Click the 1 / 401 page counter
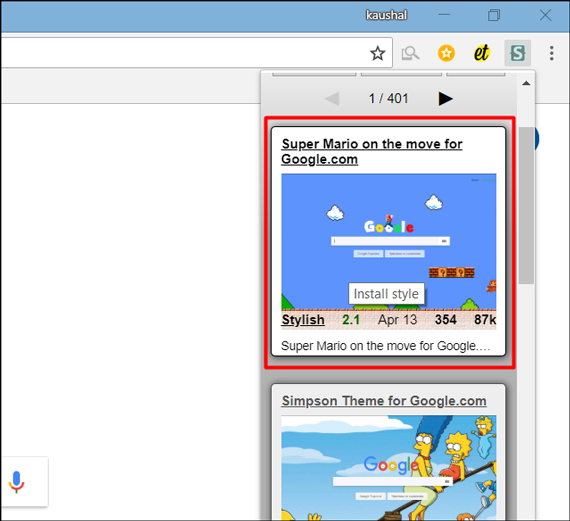Screen dimensions: 570x521 (x=388, y=99)
